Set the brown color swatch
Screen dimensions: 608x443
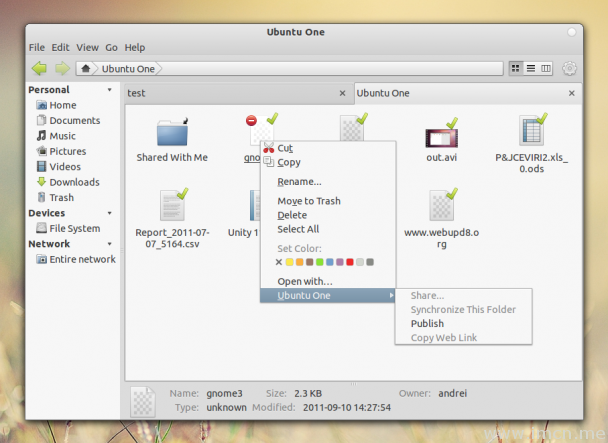click(x=309, y=262)
